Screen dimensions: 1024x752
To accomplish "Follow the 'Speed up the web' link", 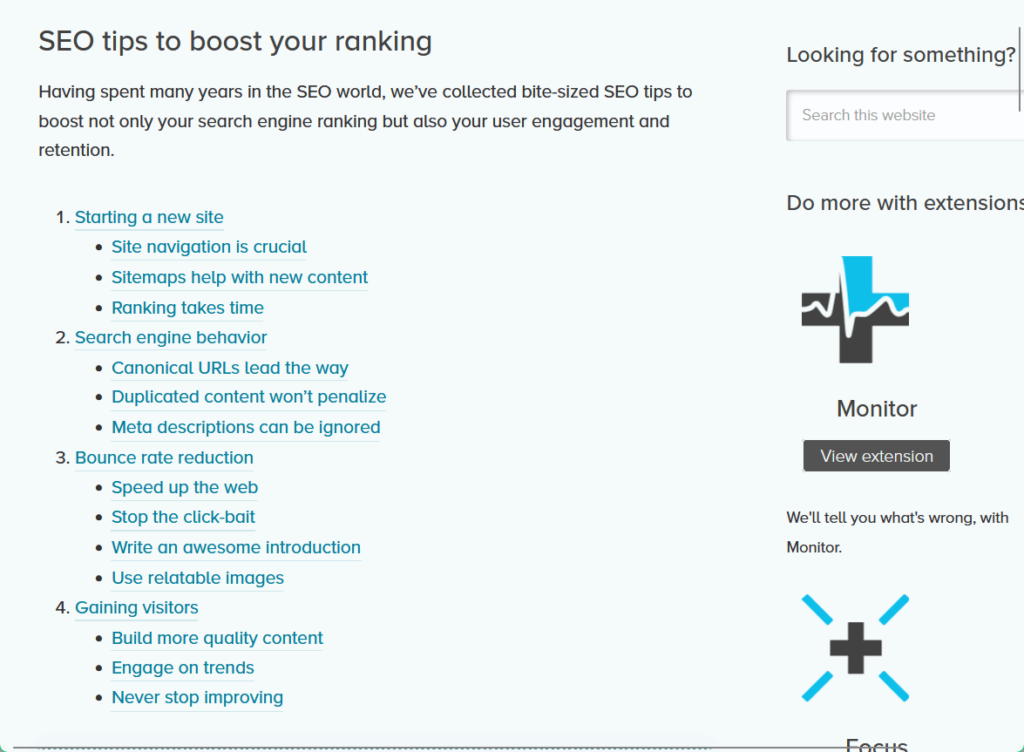I will click(185, 488).
